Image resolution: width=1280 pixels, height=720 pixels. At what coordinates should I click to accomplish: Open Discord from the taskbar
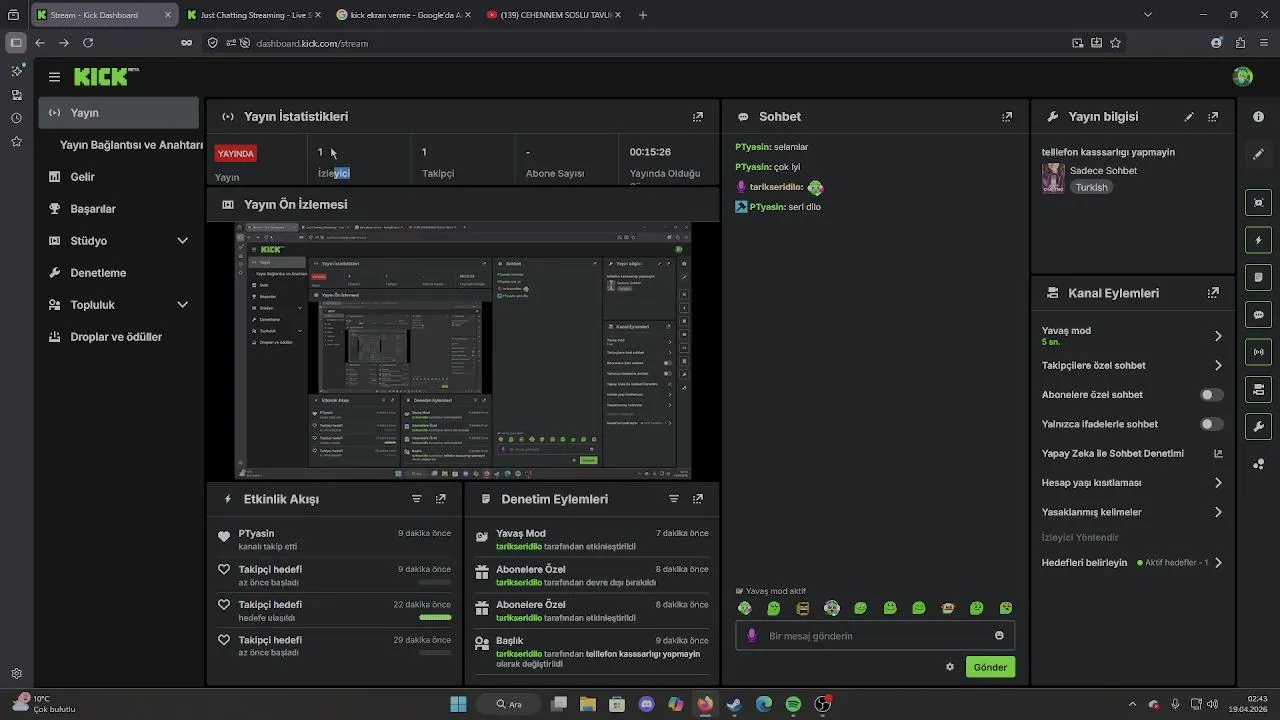pyautogui.click(x=646, y=704)
